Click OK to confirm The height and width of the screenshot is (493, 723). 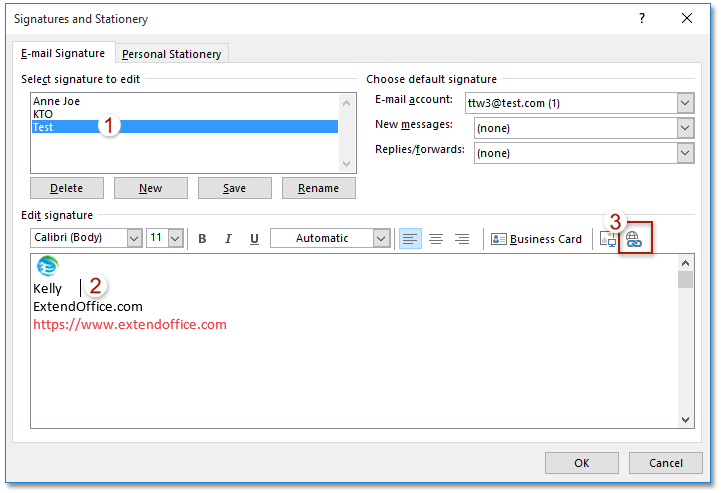(581, 463)
